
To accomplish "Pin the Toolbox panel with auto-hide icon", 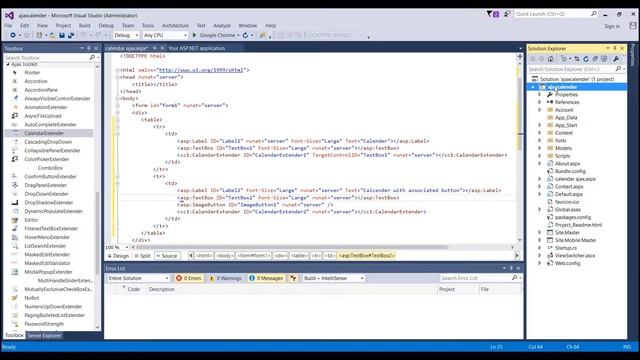I will (x=89, y=49).
